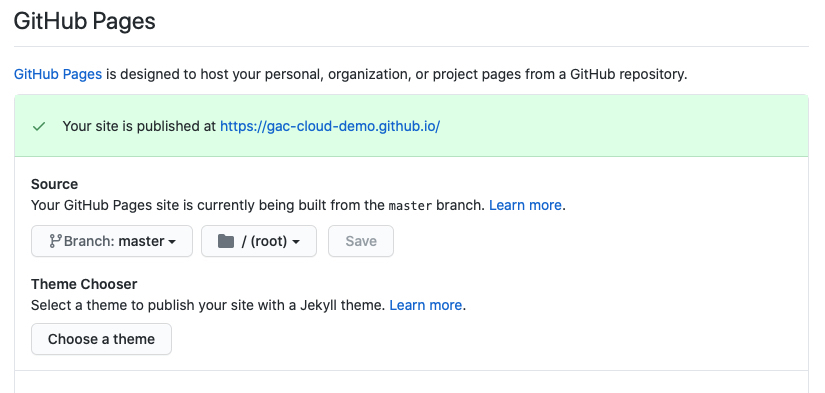Click the Jekyll theme description text
Image resolution: width=825 pixels, height=393 pixels.
tap(209, 305)
